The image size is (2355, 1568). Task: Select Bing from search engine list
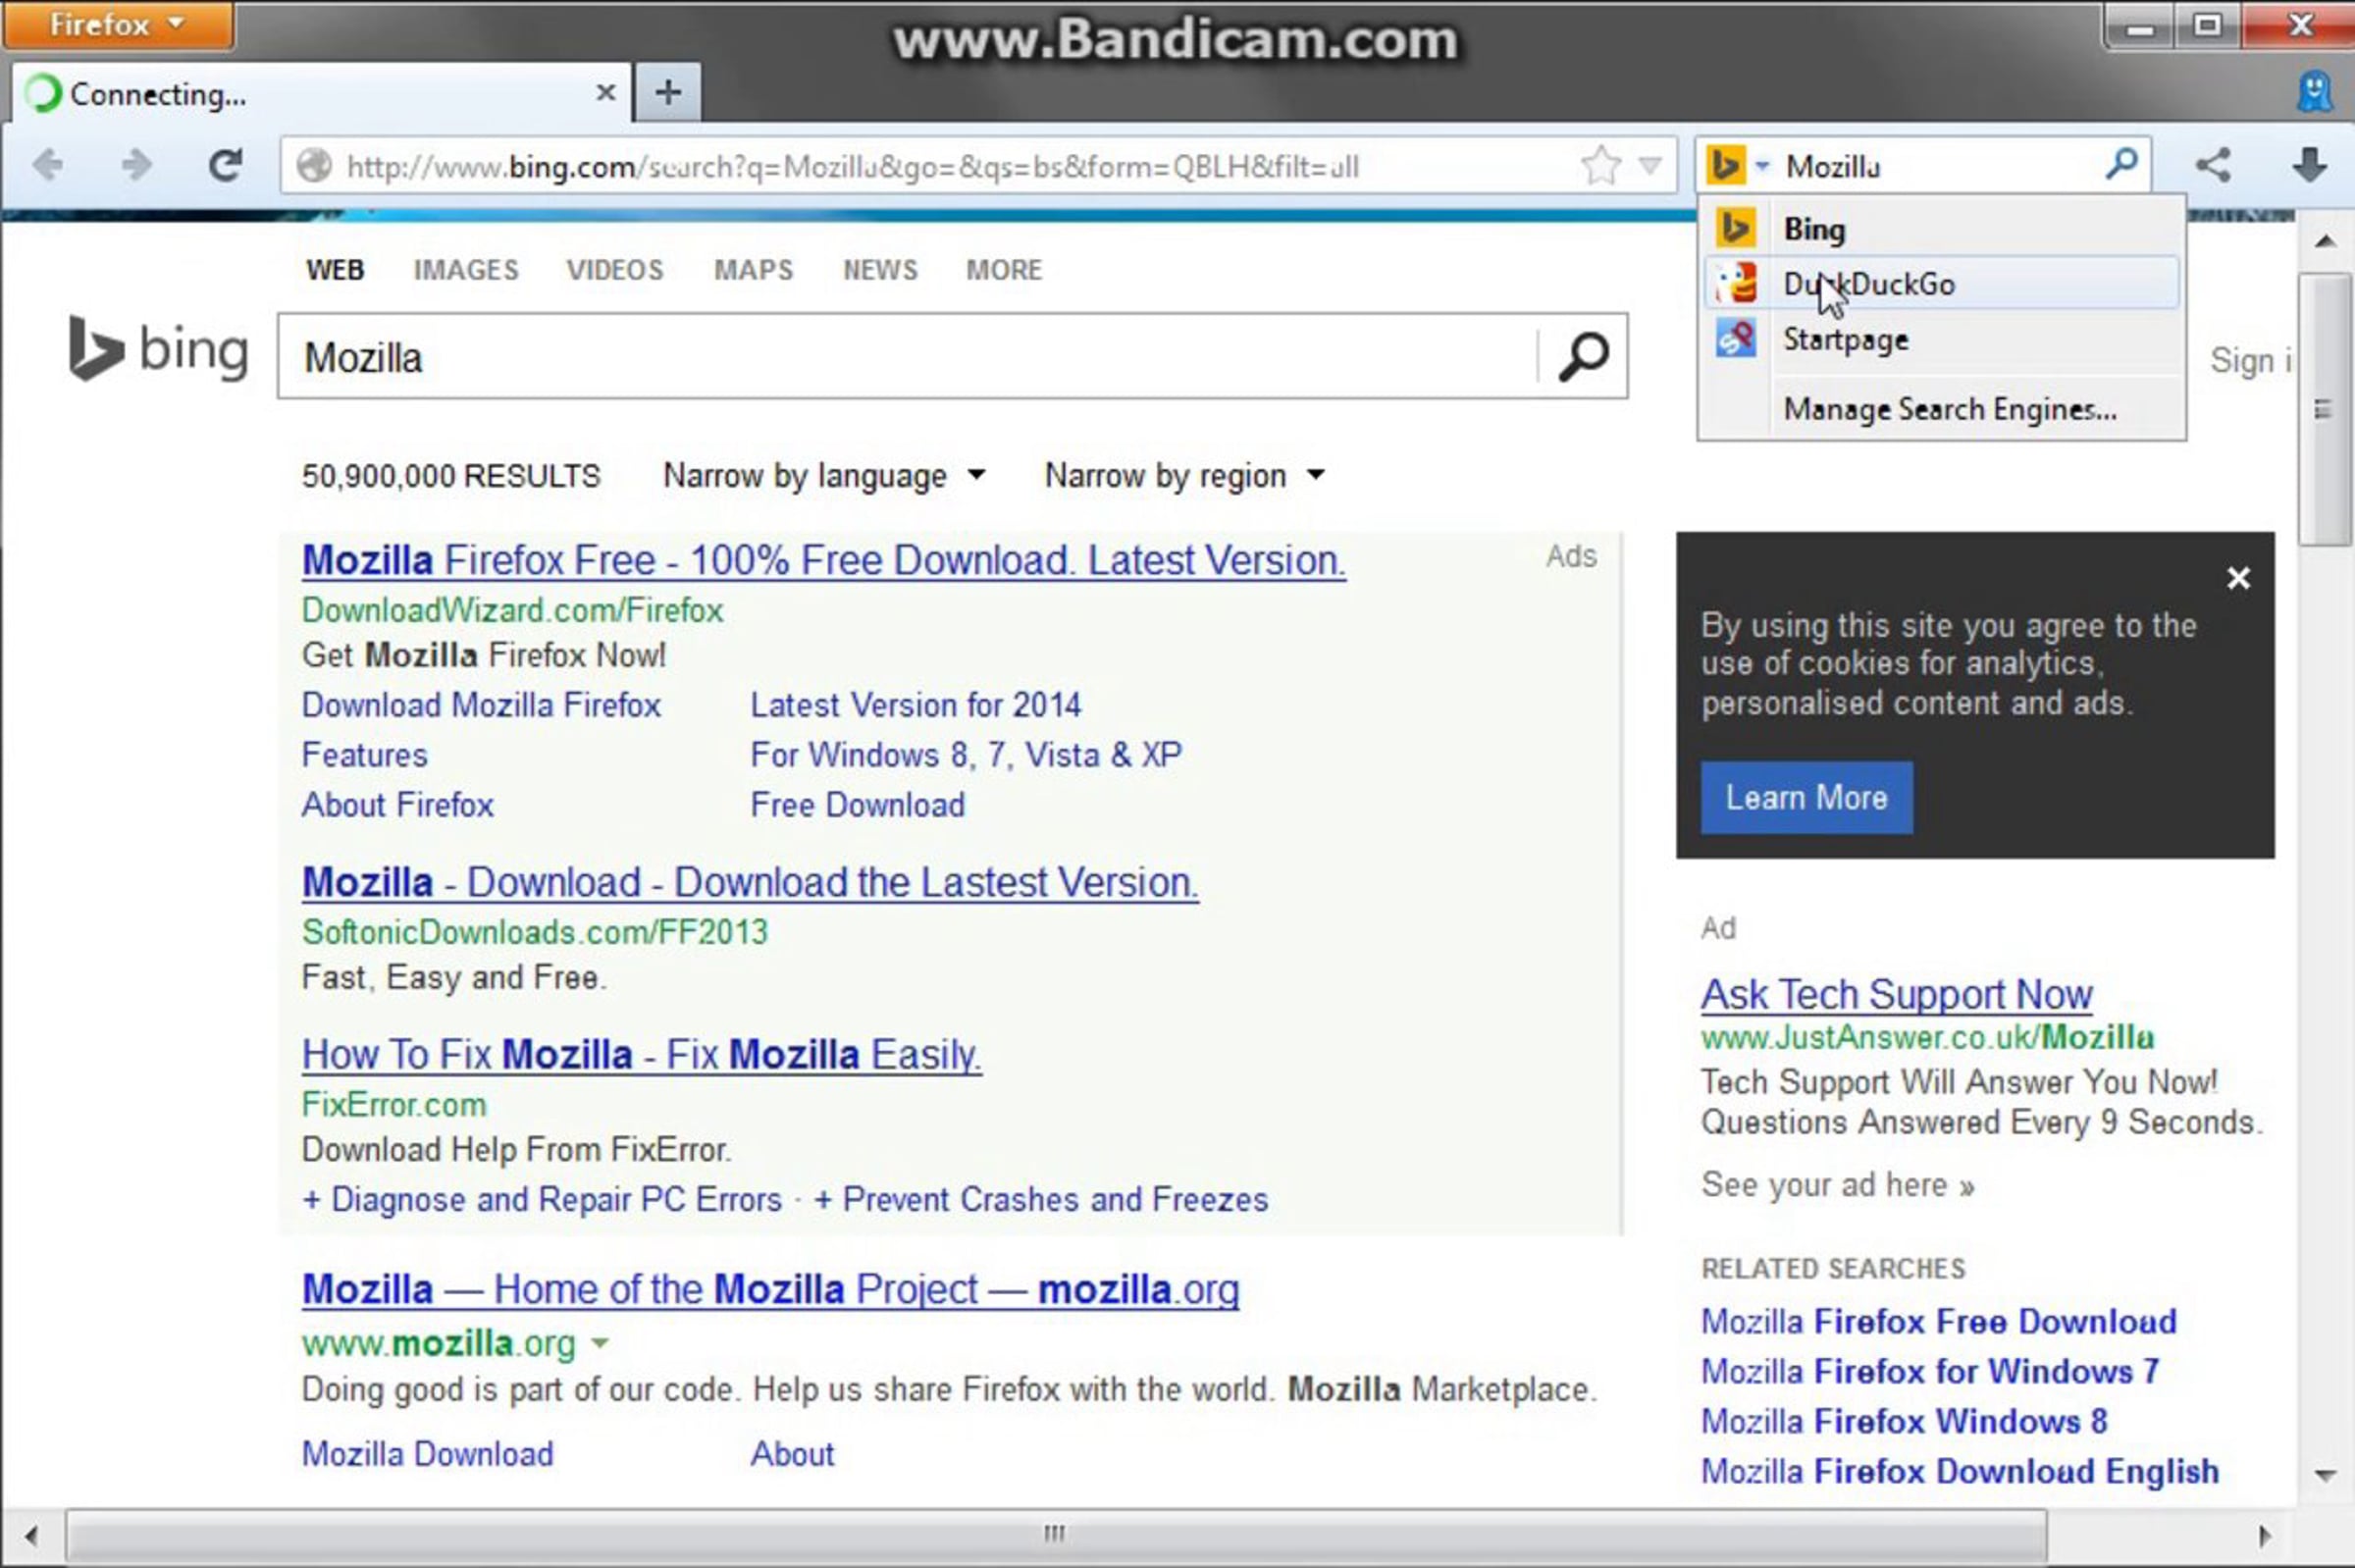tap(1941, 229)
